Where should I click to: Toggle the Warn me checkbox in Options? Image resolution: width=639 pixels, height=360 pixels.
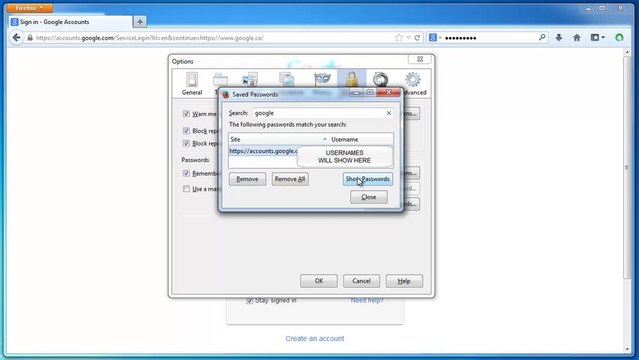tap(186, 114)
